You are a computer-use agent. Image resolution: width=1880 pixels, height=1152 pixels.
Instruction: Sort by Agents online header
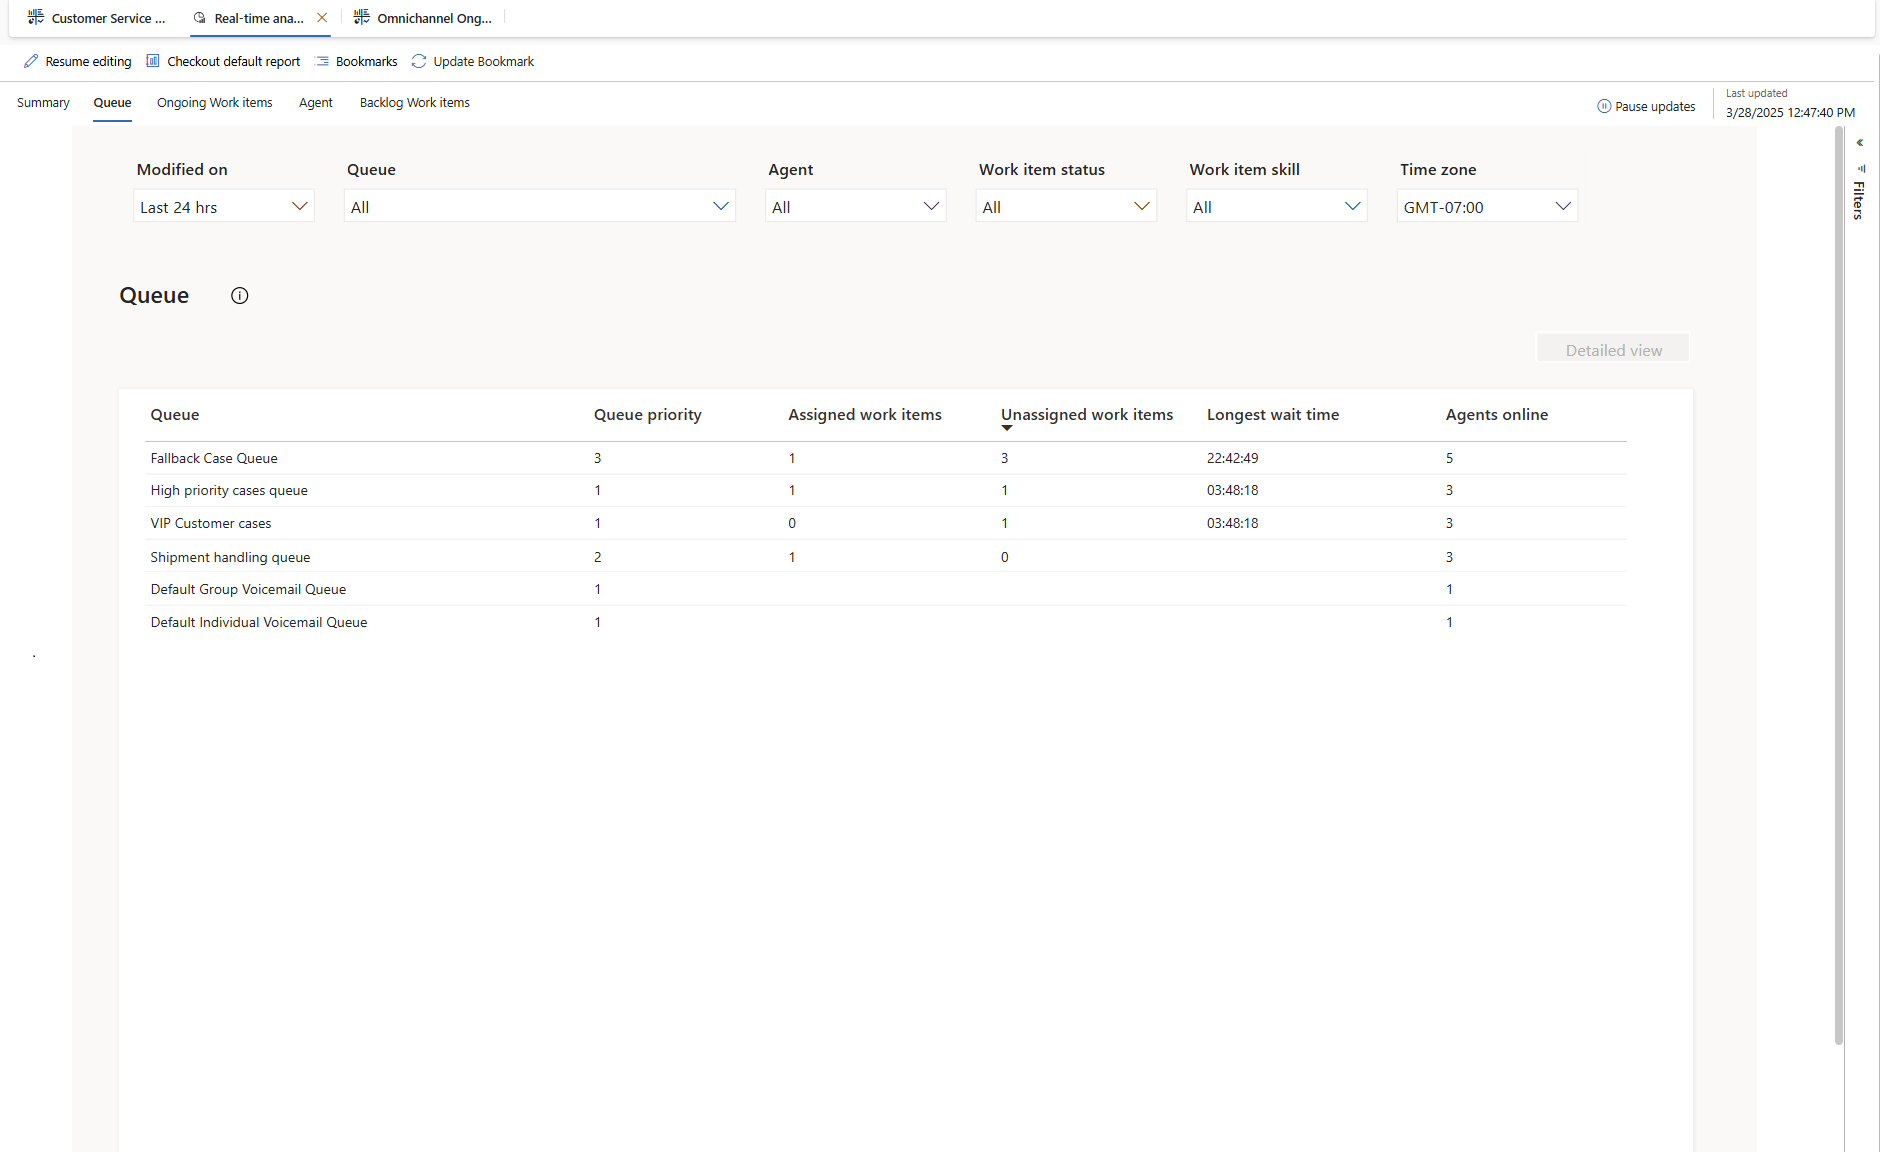(1497, 414)
